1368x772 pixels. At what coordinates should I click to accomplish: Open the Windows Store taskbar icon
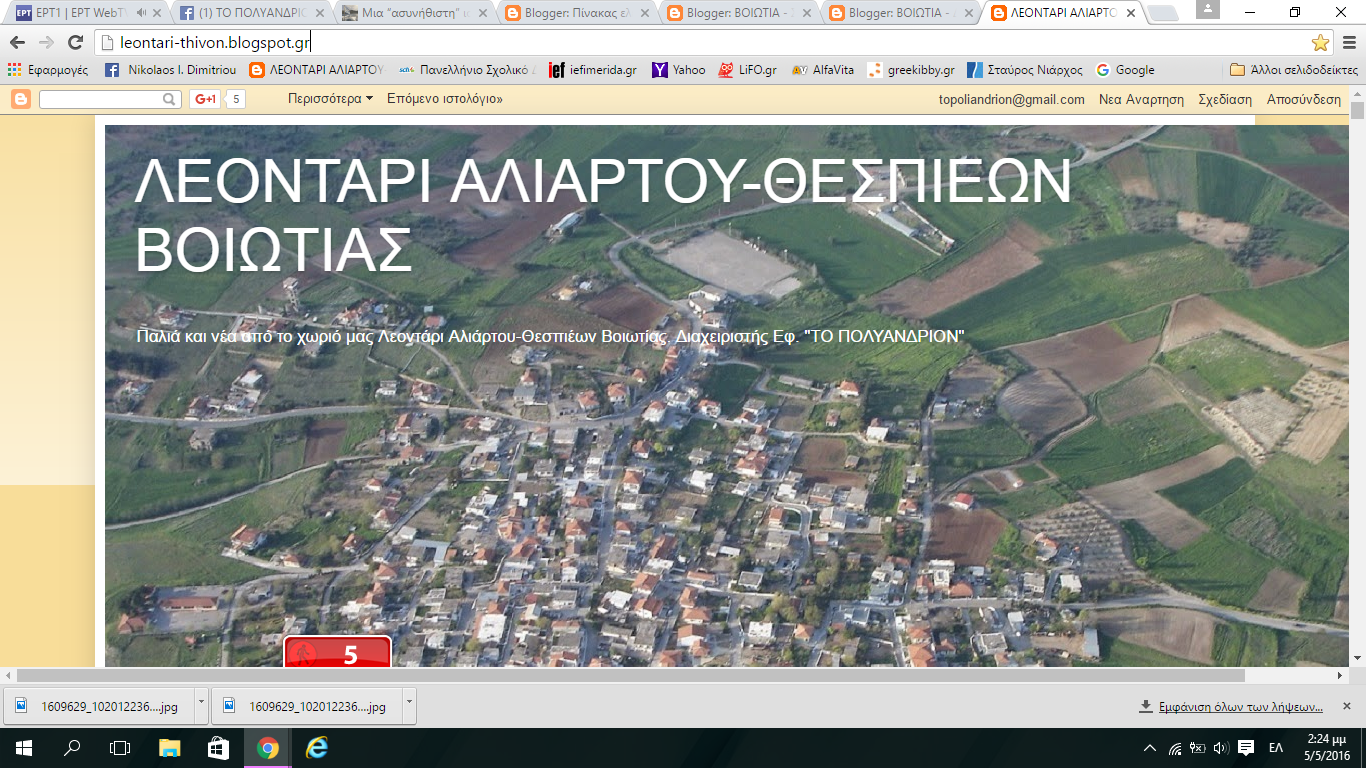click(218, 748)
